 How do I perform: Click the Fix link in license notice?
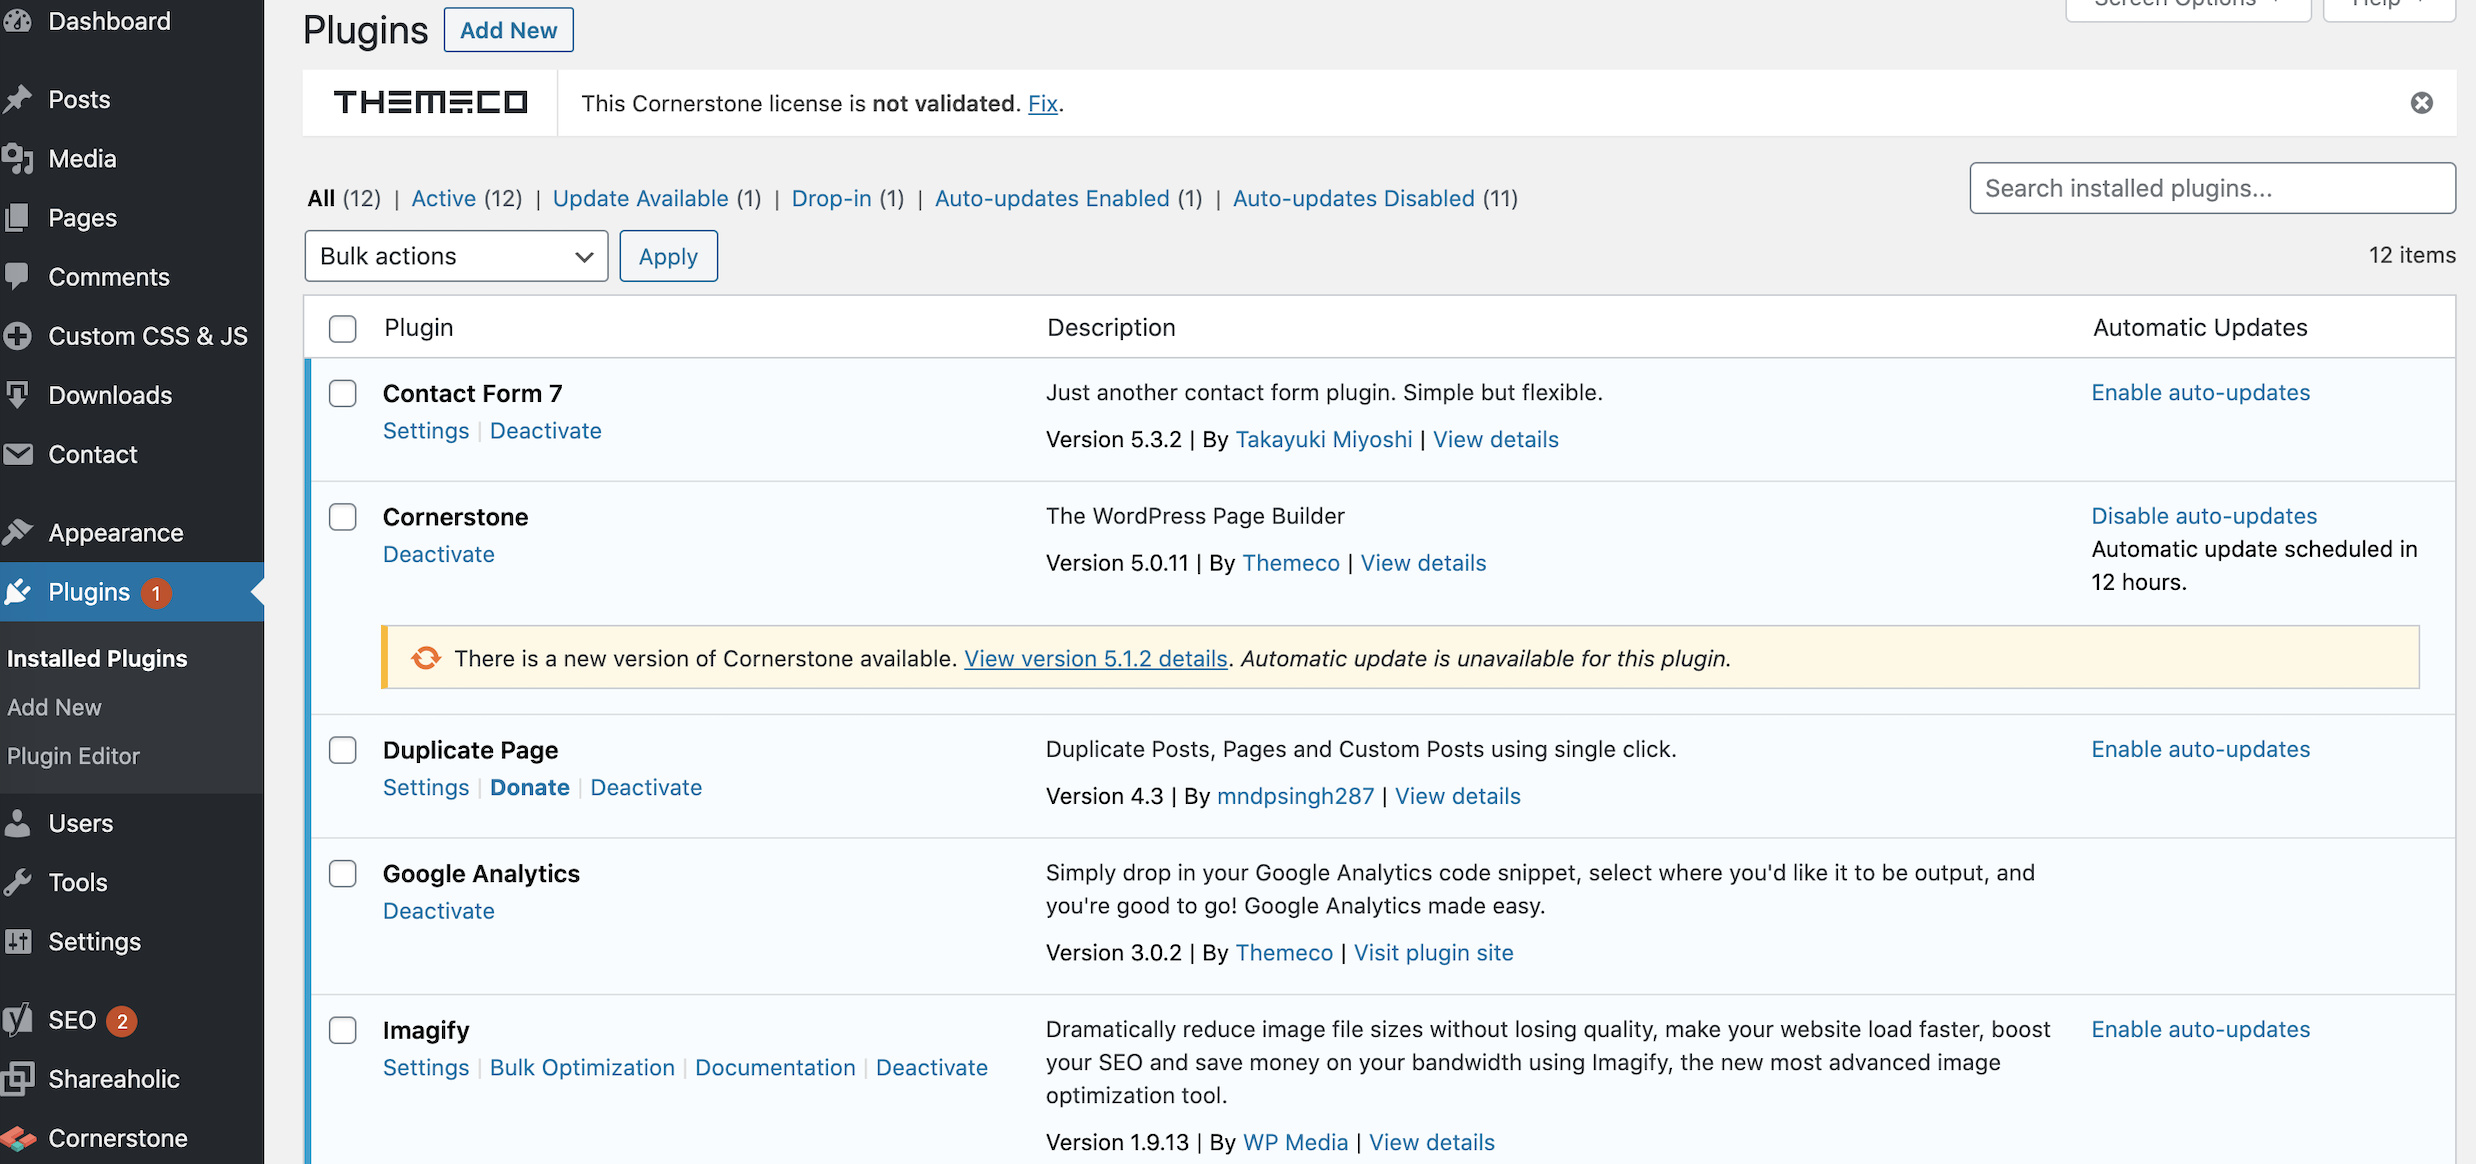(1043, 103)
